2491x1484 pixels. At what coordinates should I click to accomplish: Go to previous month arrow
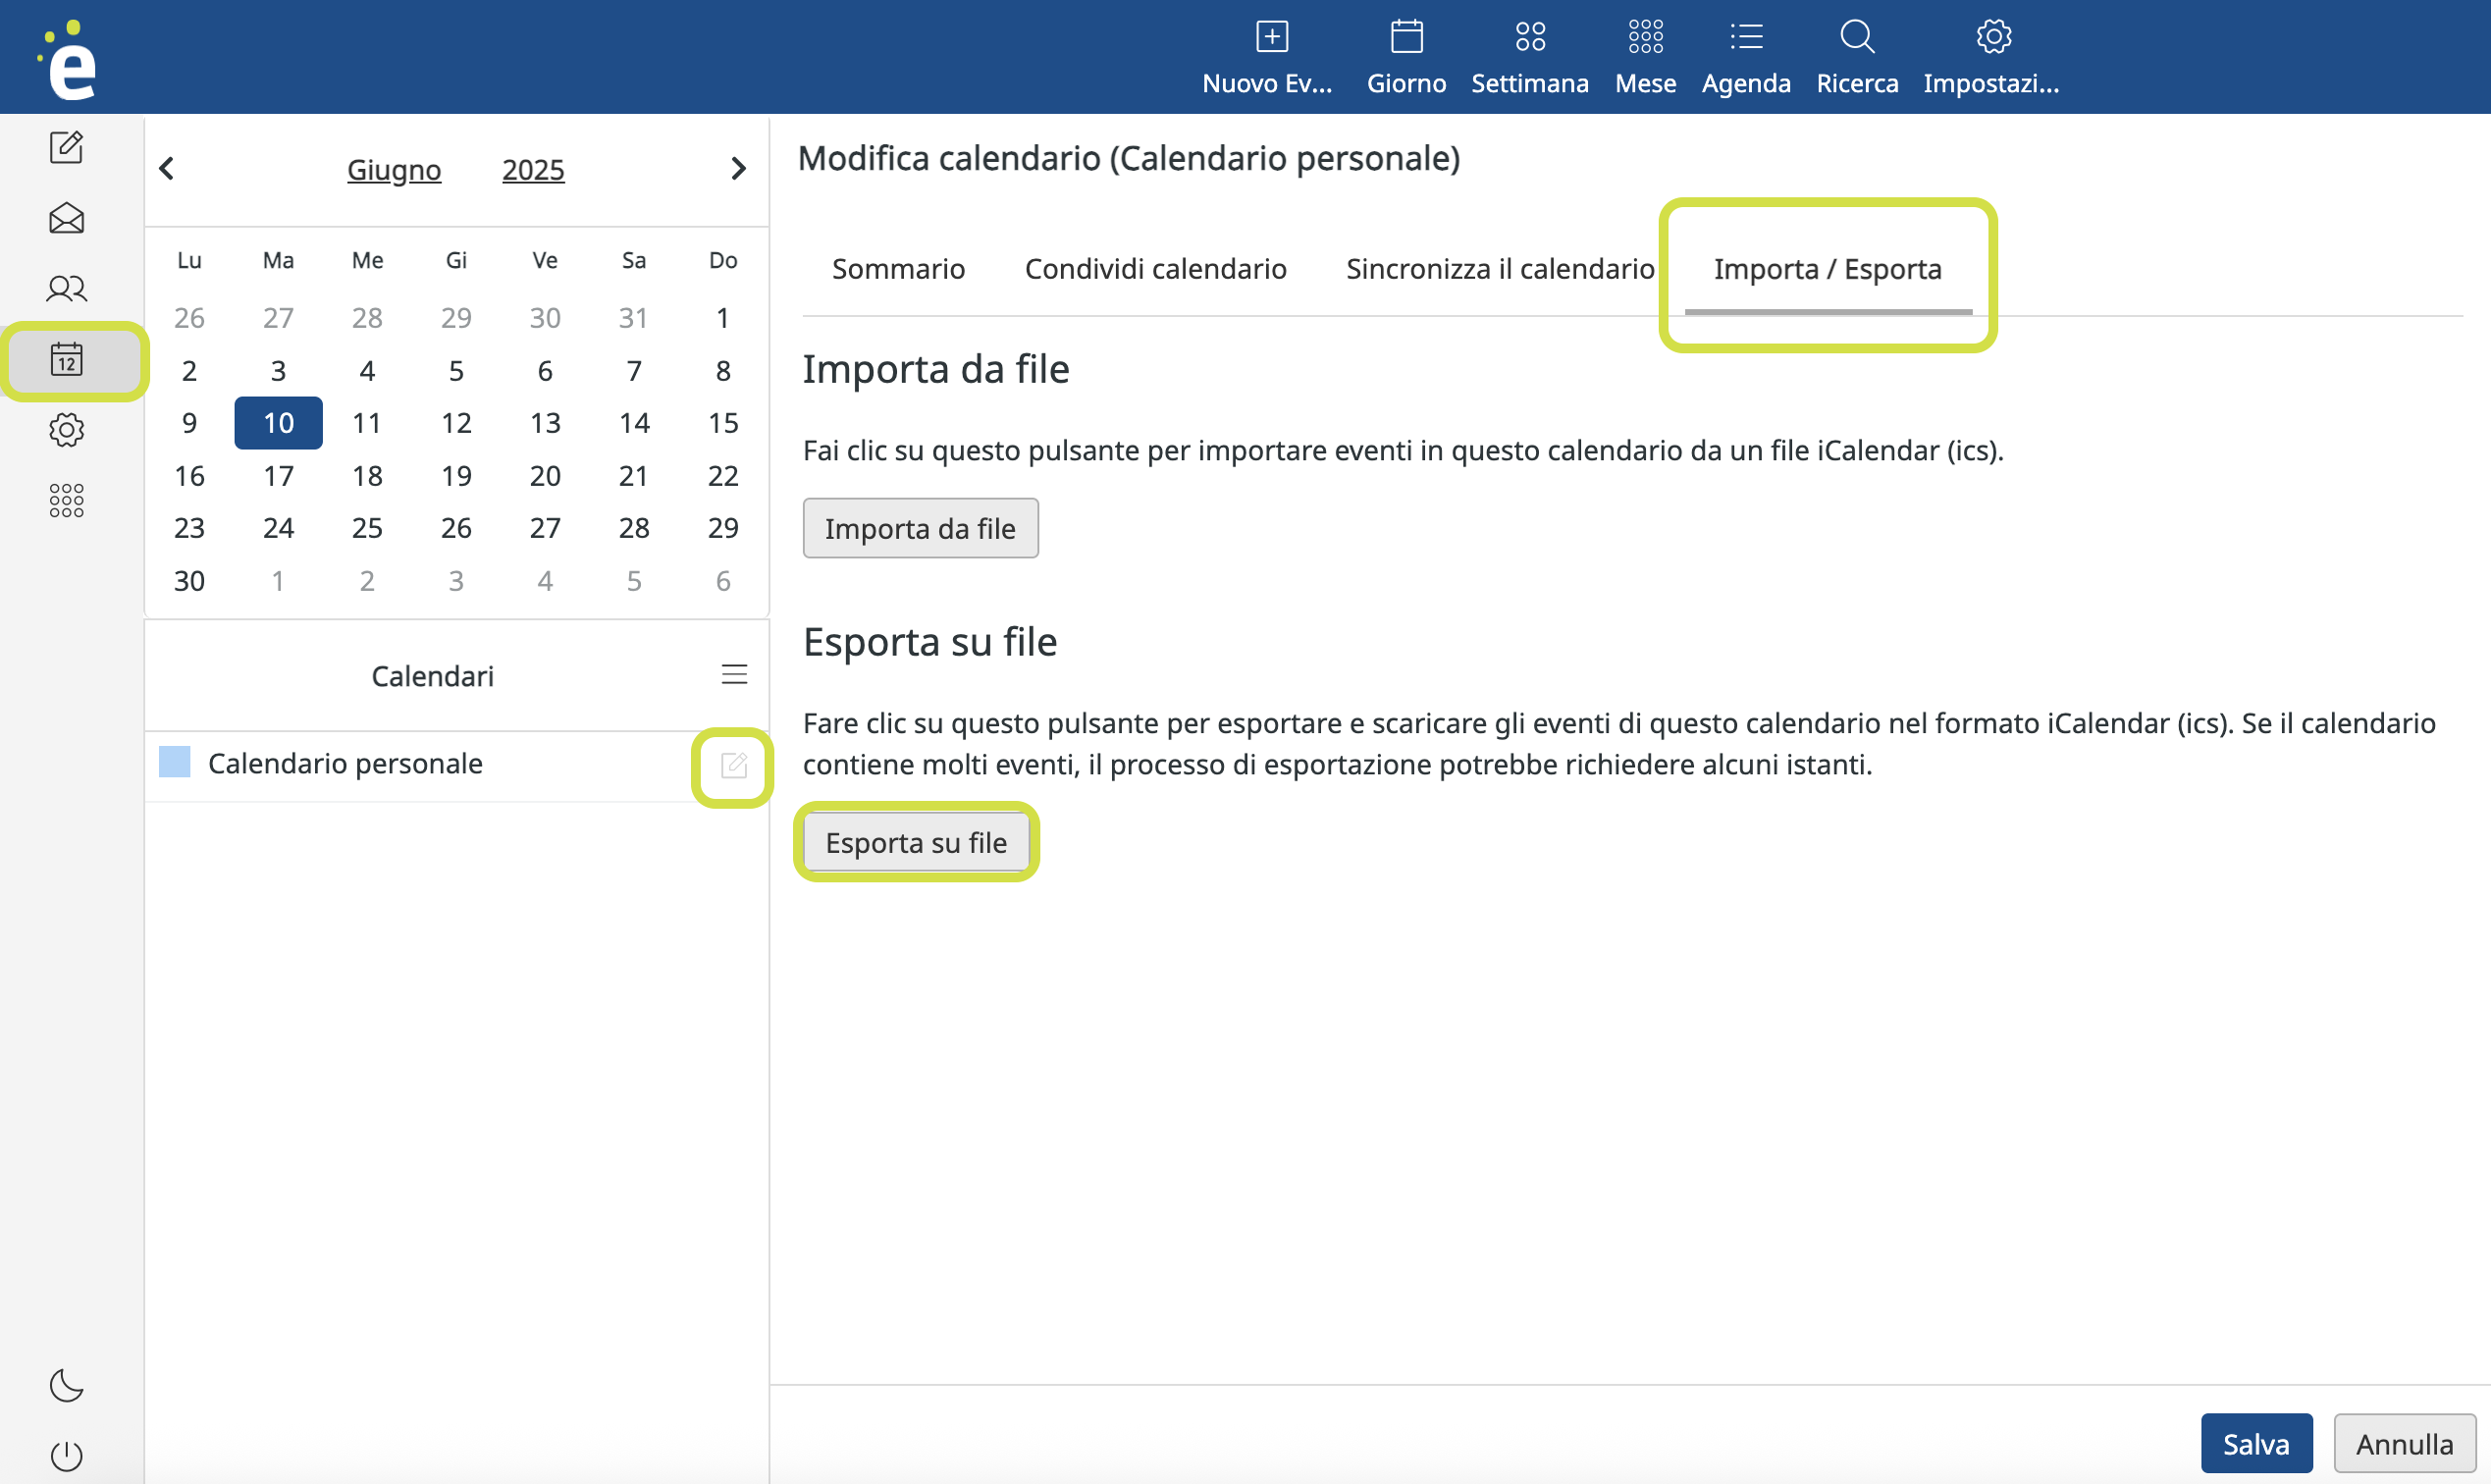[167, 169]
